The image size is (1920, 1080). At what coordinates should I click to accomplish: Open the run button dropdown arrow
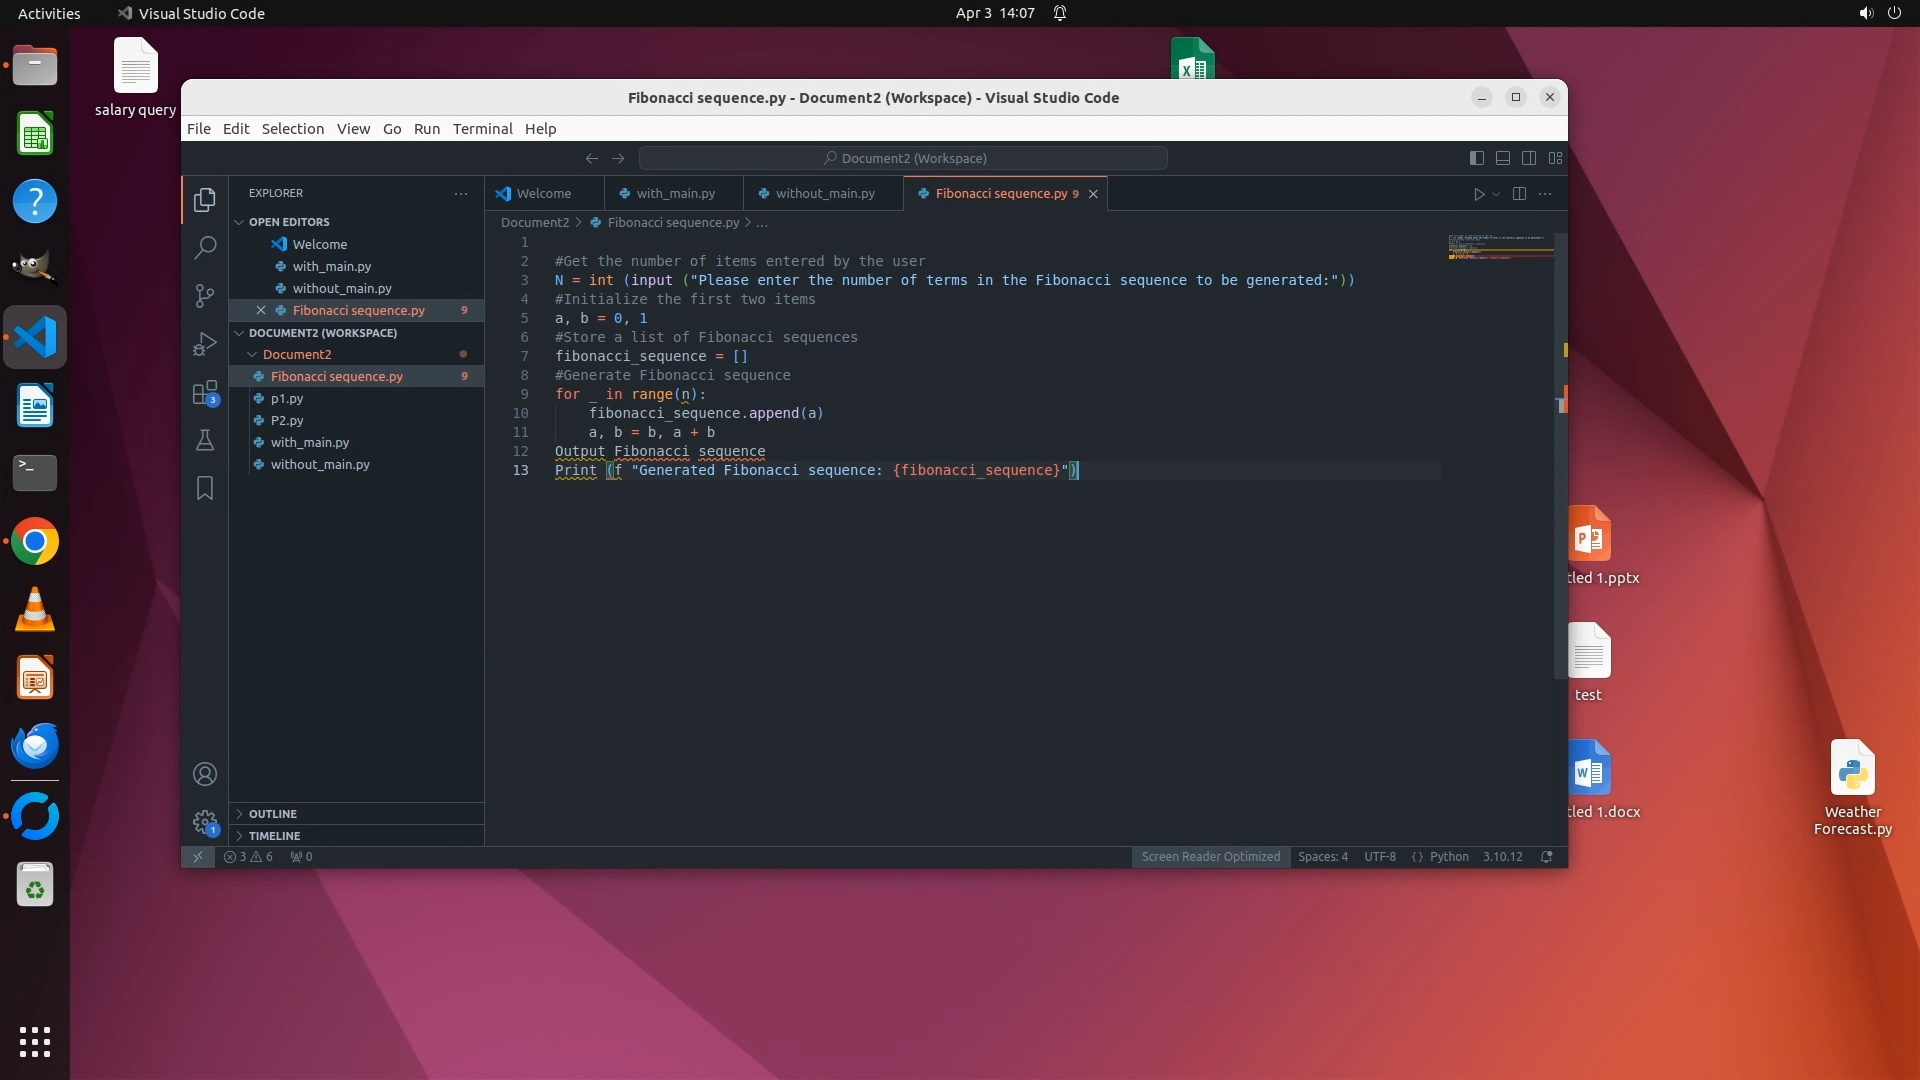coord(1496,194)
